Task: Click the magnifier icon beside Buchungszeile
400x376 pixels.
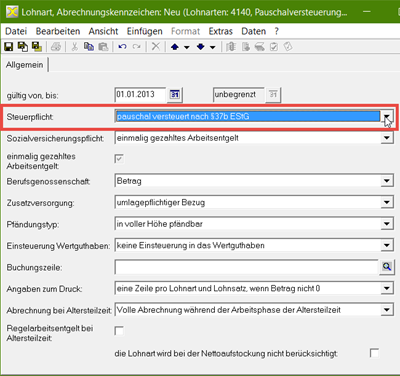Action: (387, 267)
